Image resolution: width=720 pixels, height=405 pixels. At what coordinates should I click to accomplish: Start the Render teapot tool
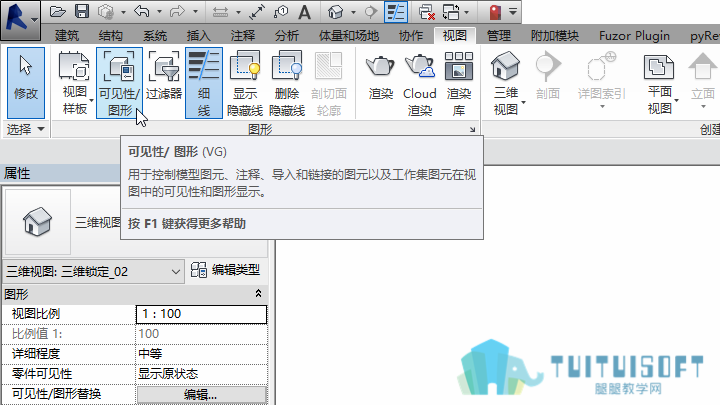(381, 76)
